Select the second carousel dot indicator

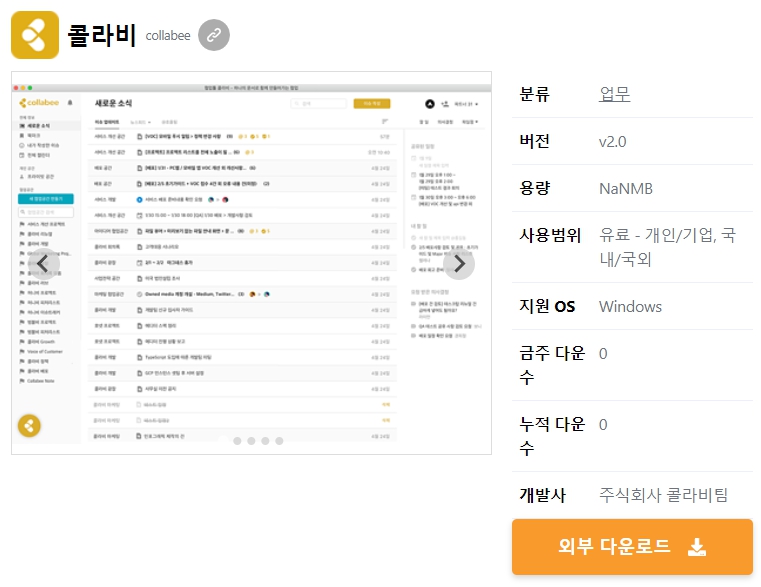point(237,441)
